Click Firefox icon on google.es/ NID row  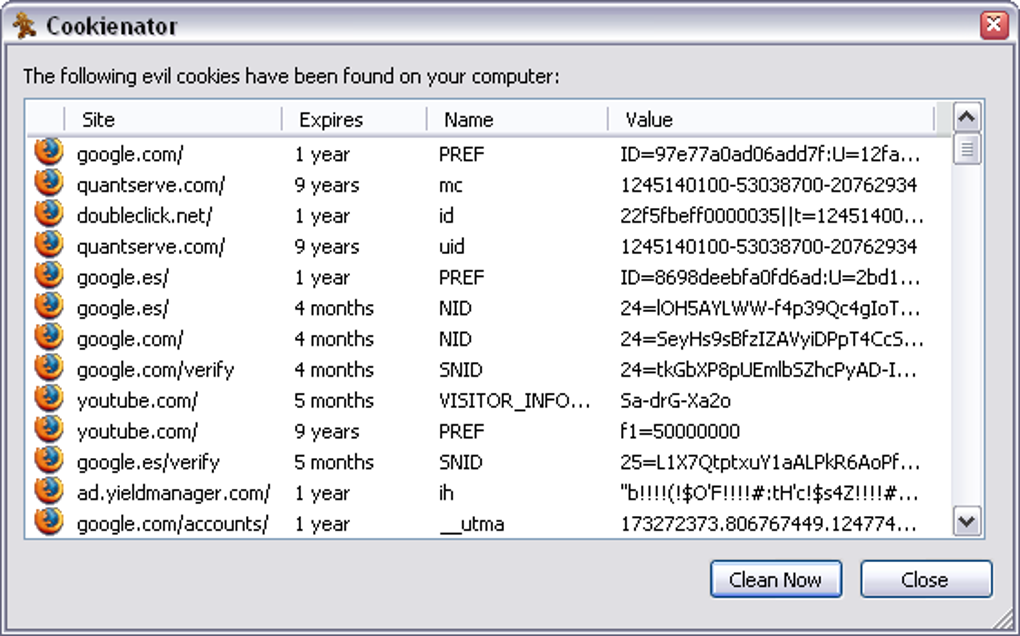49,306
